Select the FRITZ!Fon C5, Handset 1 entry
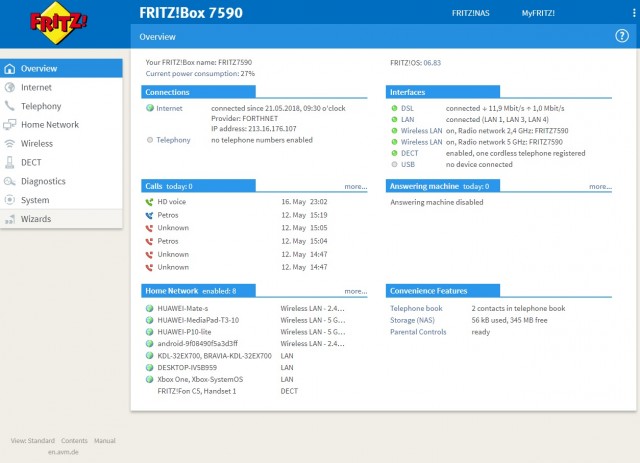Screen dimensions: 640x463 click(197, 391)
